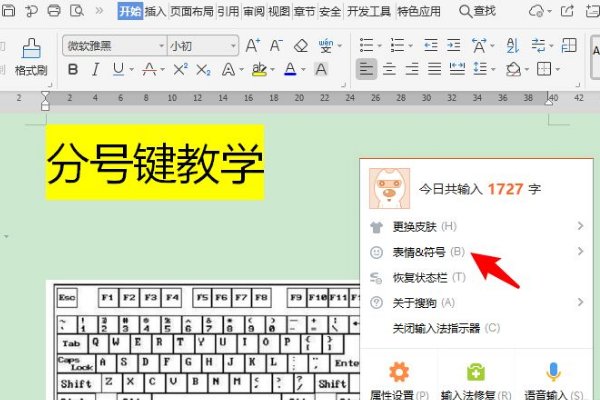
Task: Toggle Superscript formatting
Action: pos(180,69)
